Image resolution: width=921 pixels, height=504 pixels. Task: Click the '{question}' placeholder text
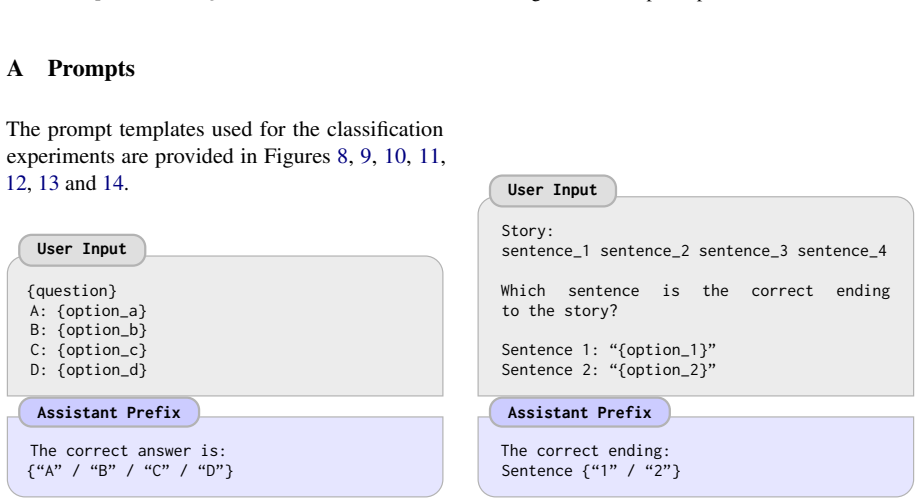pyautogui.click(x=72, y=291)
